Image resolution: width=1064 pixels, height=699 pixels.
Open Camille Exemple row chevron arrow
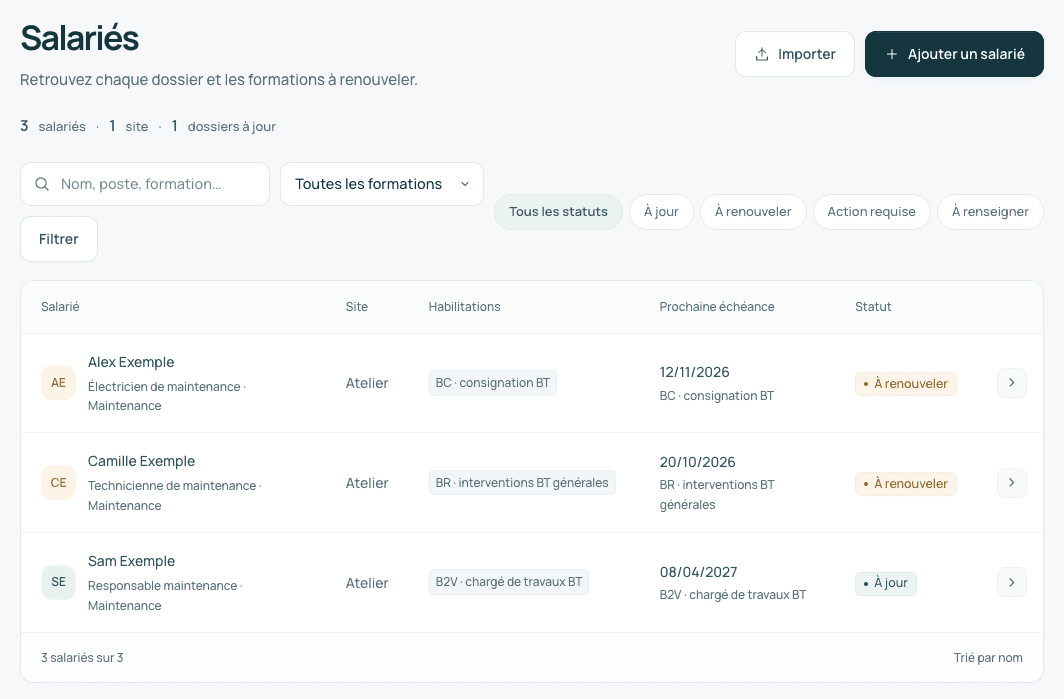pos(1012,483)
